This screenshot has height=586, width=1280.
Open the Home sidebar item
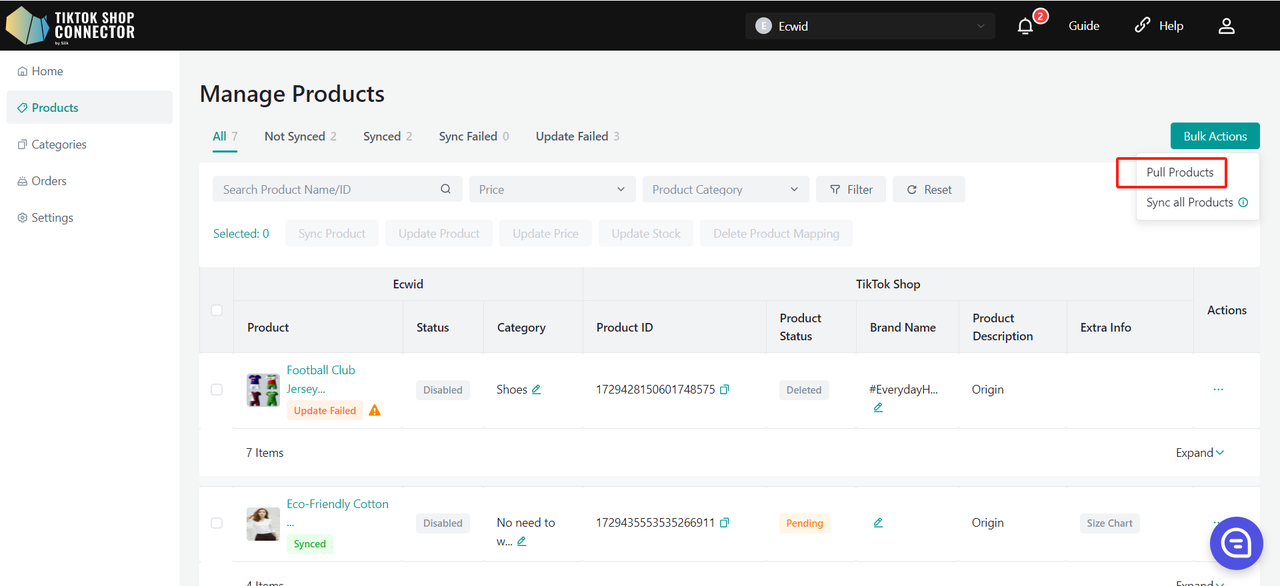coord(89,71)
